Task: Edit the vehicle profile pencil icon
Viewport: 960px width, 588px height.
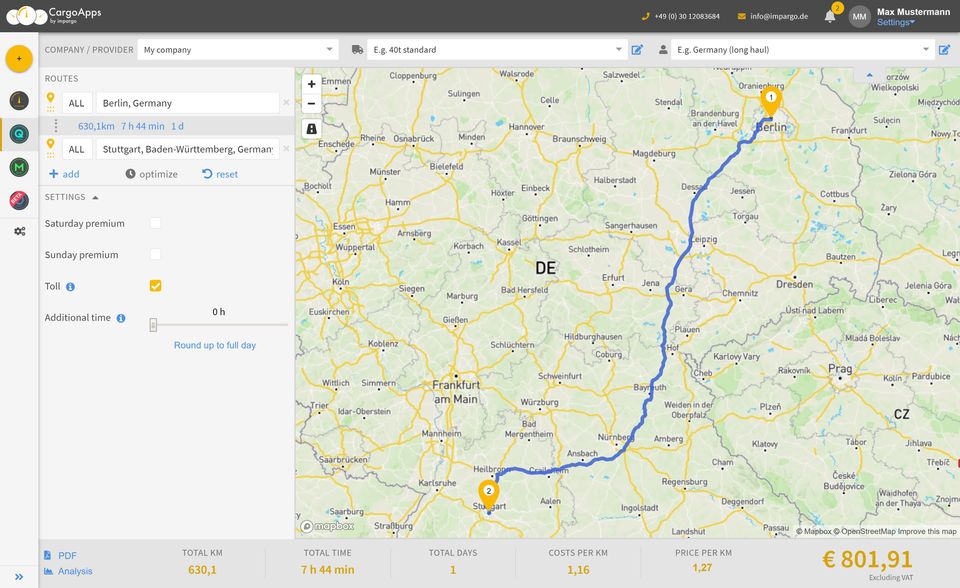Action: tap(637, 50)
